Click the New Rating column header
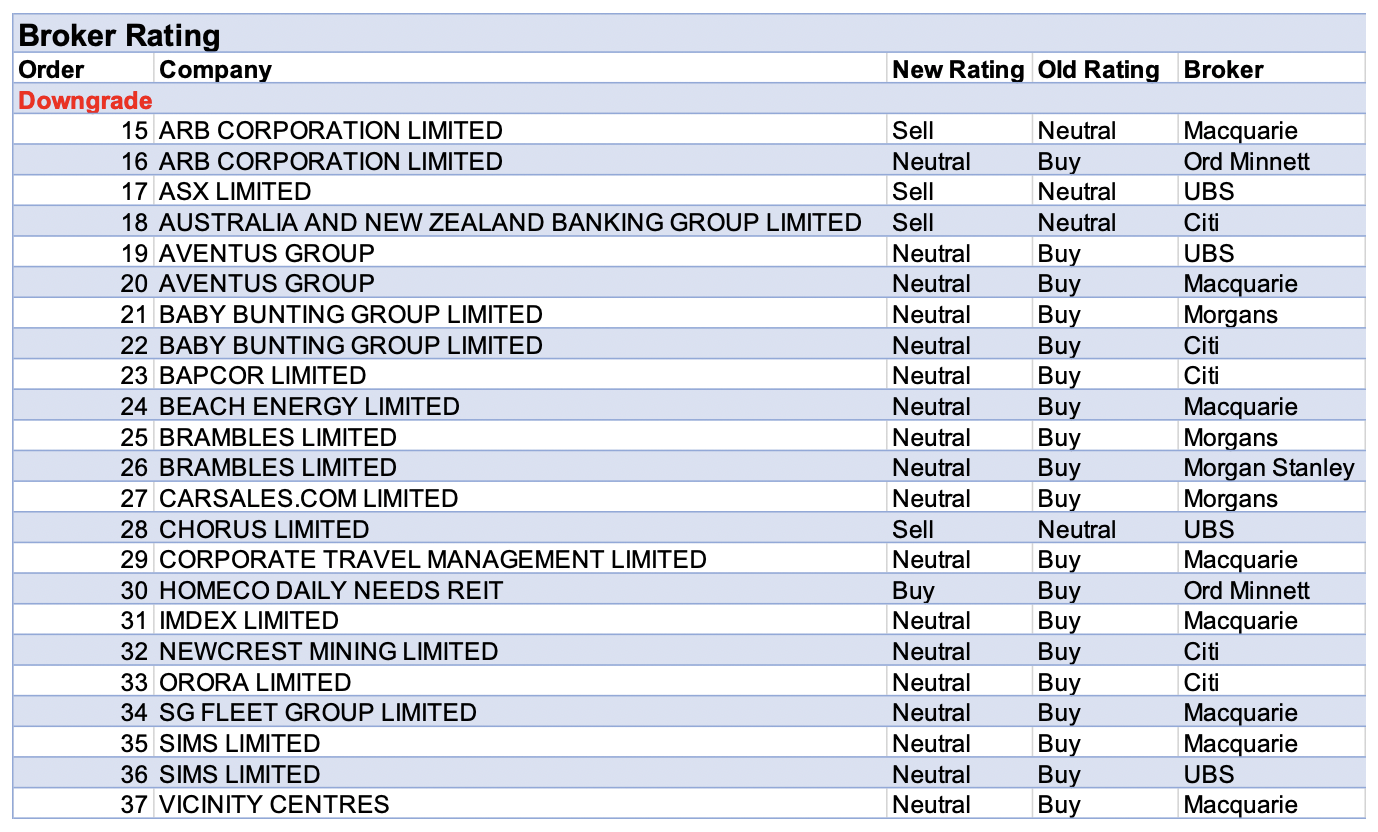 point(958,69)
